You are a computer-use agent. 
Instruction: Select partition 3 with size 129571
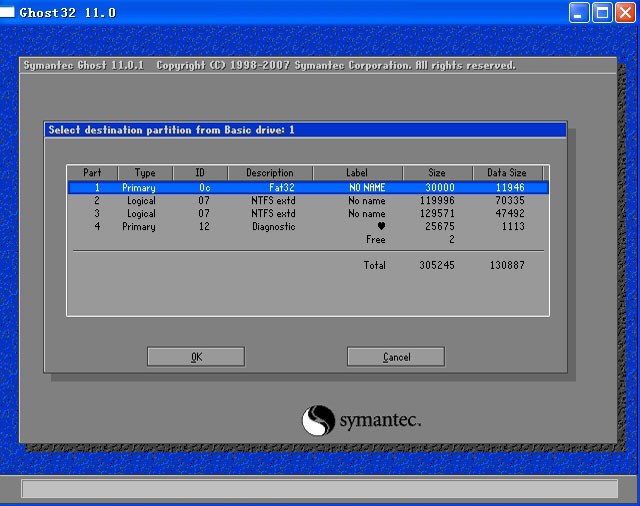click(x=308, y=213)
